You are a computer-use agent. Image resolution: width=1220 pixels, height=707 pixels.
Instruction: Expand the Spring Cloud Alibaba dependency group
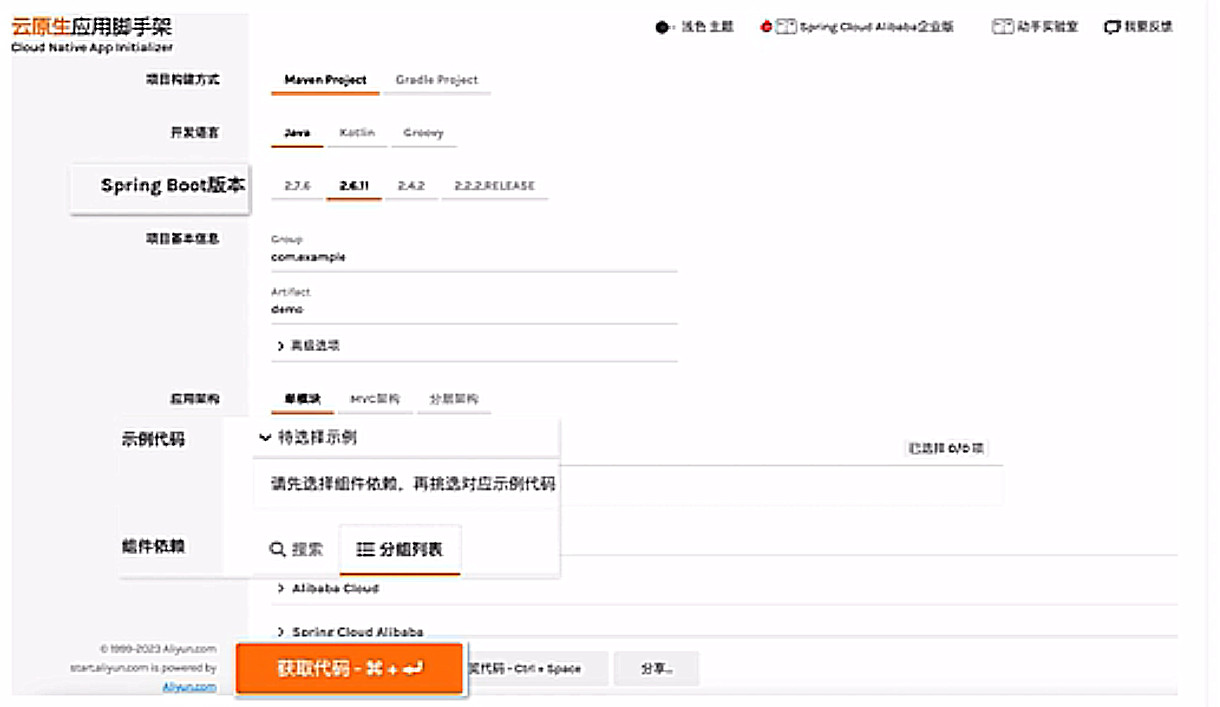[x=349, y=632]
